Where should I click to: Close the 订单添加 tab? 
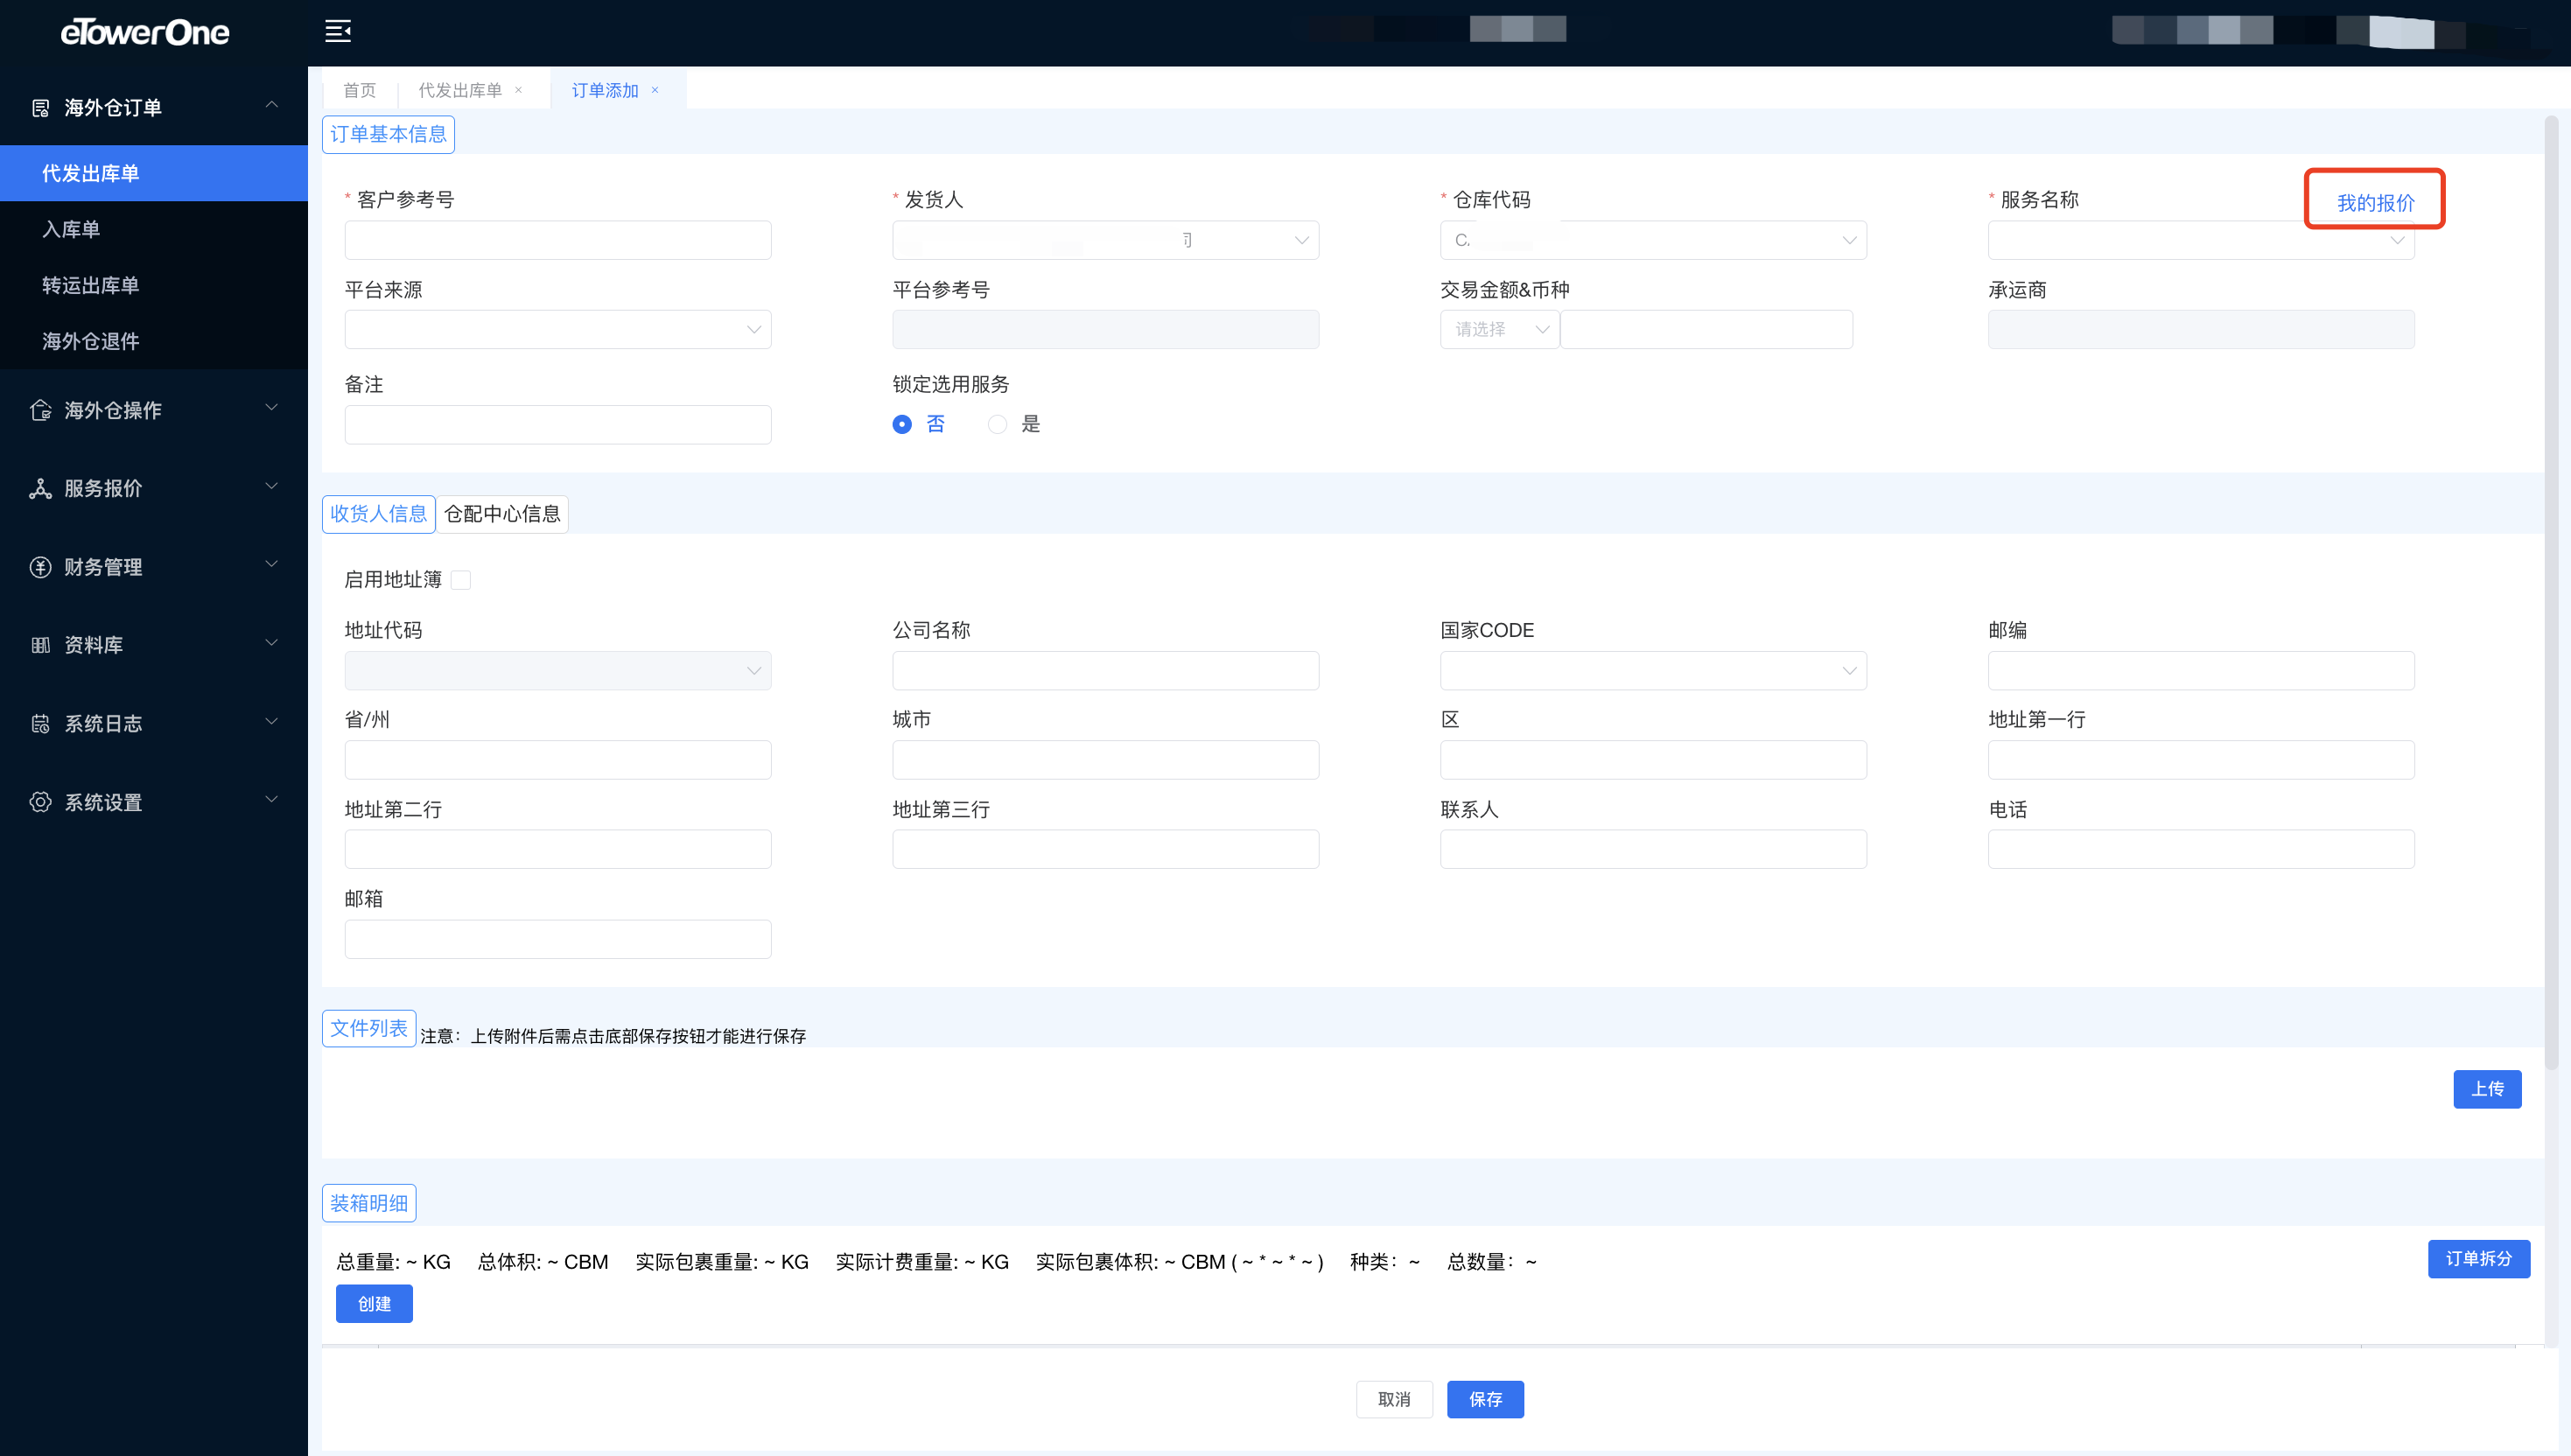point(655,90)
